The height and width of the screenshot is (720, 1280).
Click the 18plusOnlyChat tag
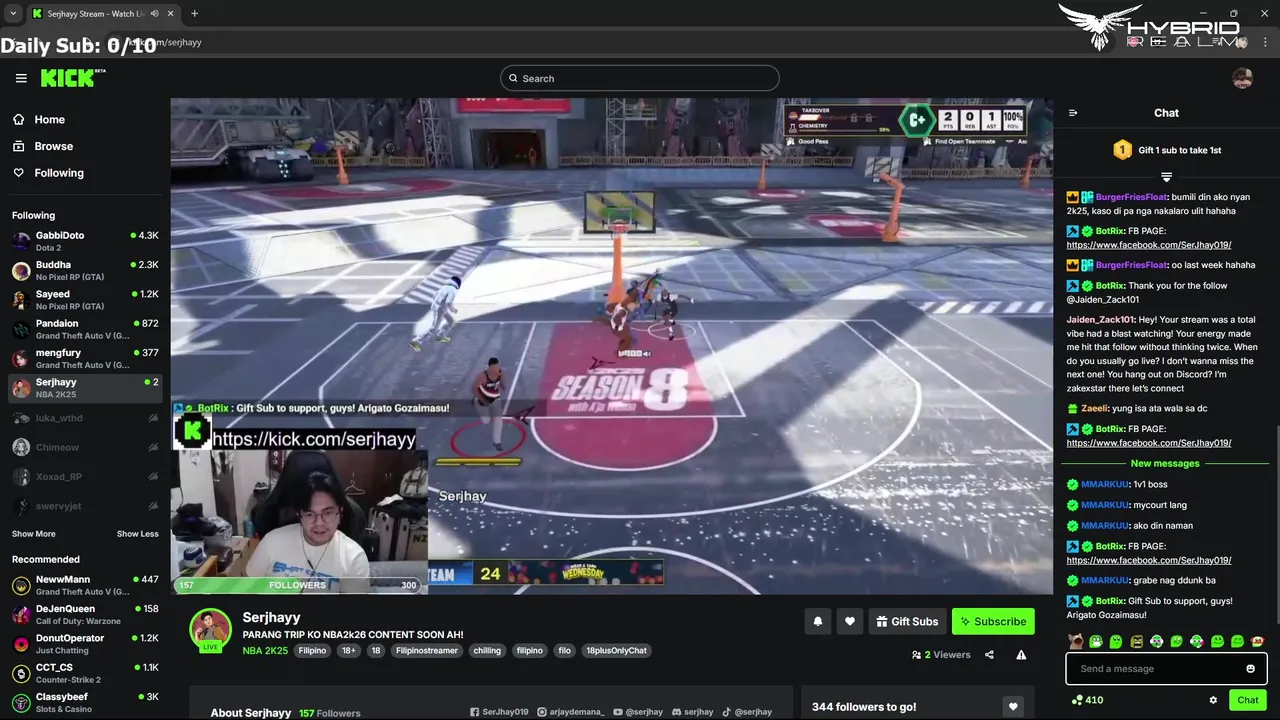tap(616, 651)
